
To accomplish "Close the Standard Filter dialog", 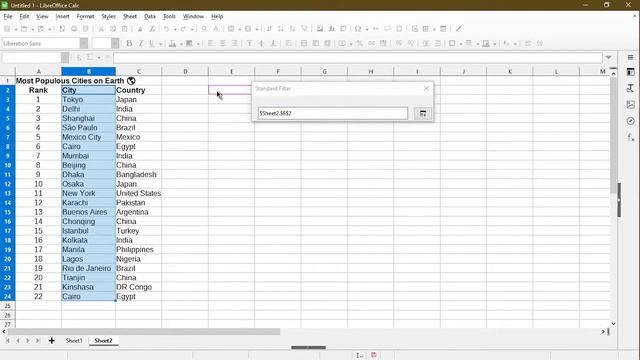I will pyautogui.click(x=426, y=88).
